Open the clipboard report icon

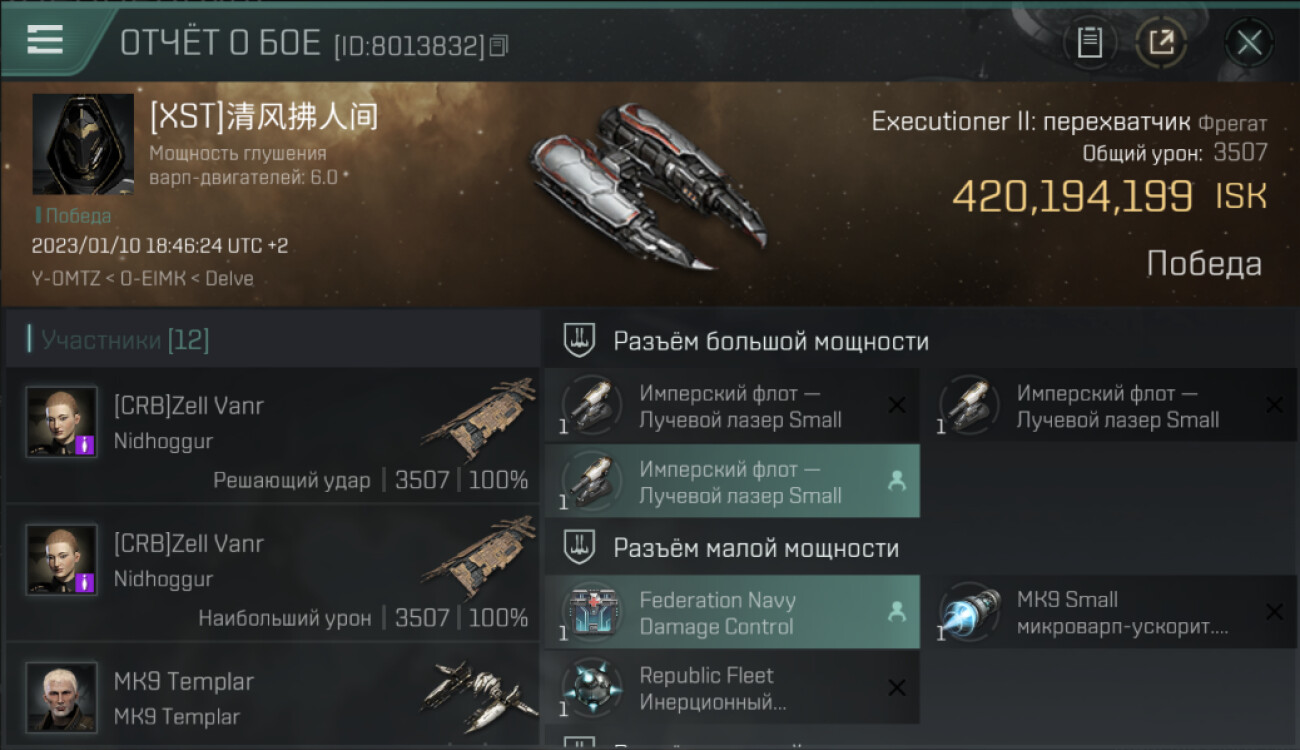coord(1090,42)
